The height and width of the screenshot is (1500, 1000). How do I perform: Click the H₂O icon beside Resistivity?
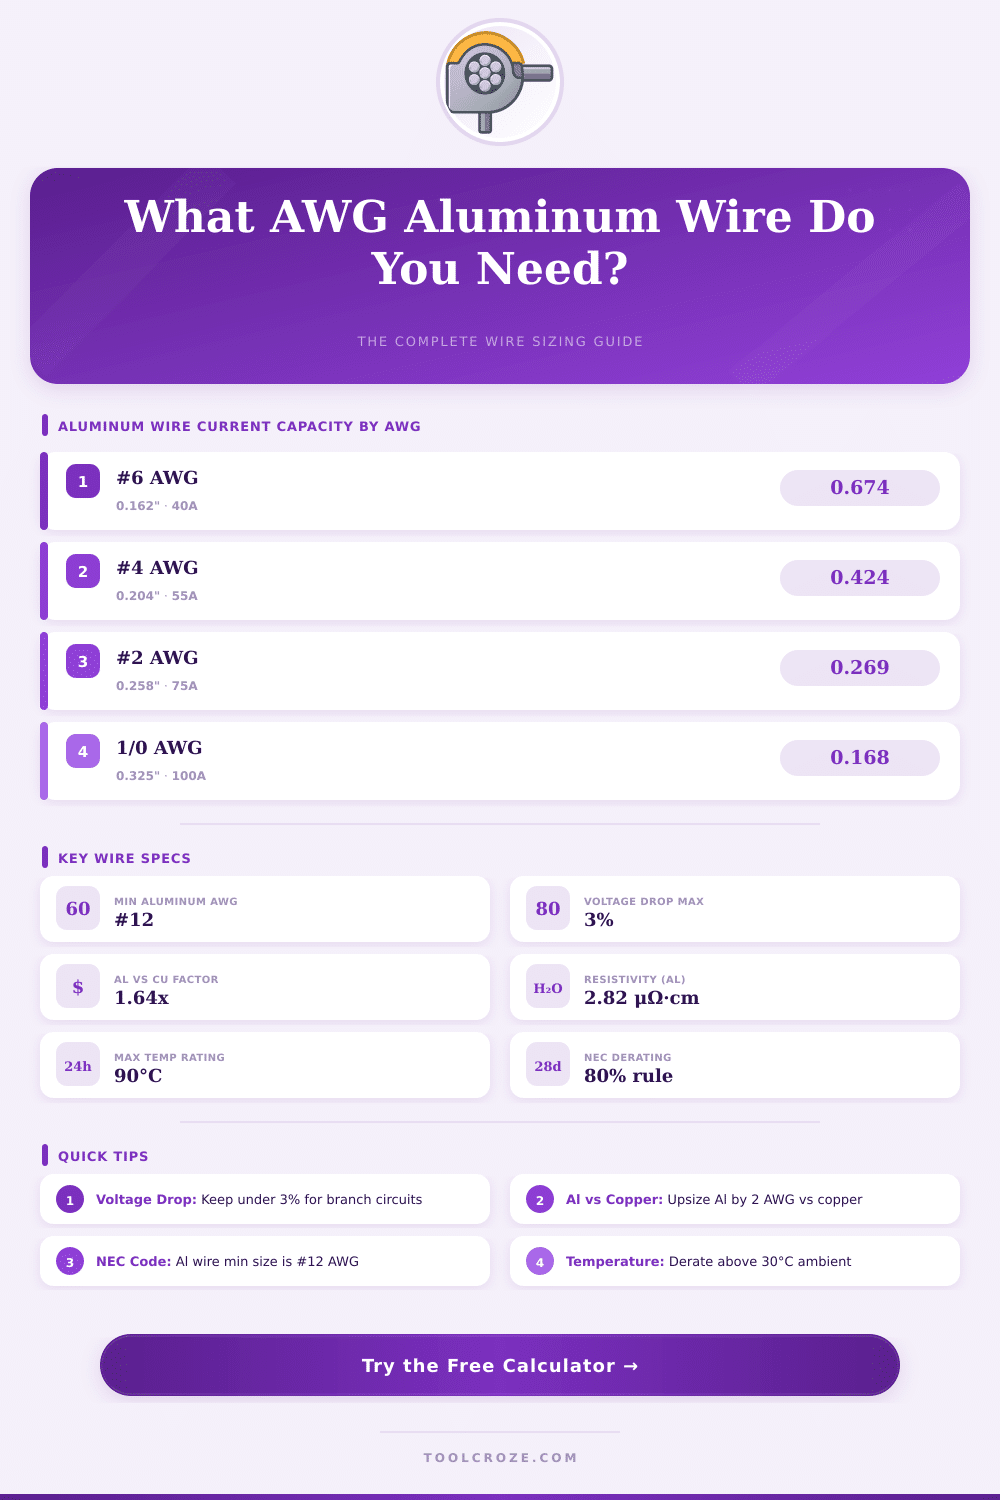548,987
